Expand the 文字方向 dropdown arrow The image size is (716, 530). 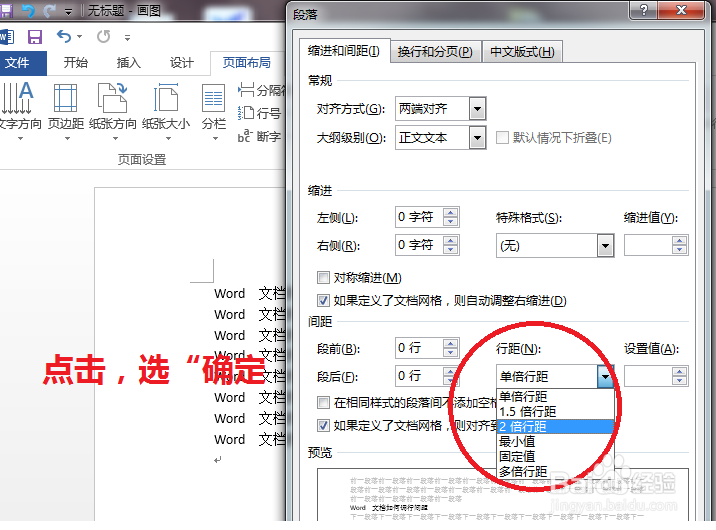[x=20, y=138]
